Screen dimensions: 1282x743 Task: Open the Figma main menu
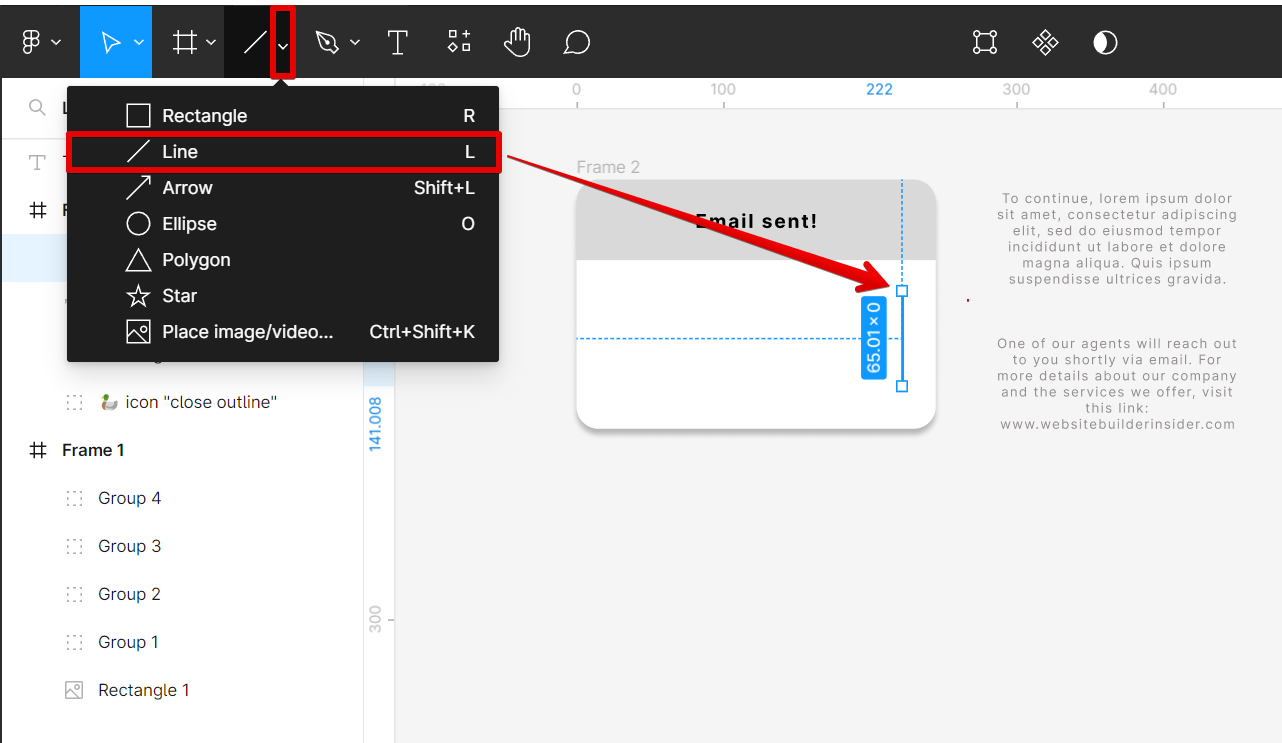32,41
